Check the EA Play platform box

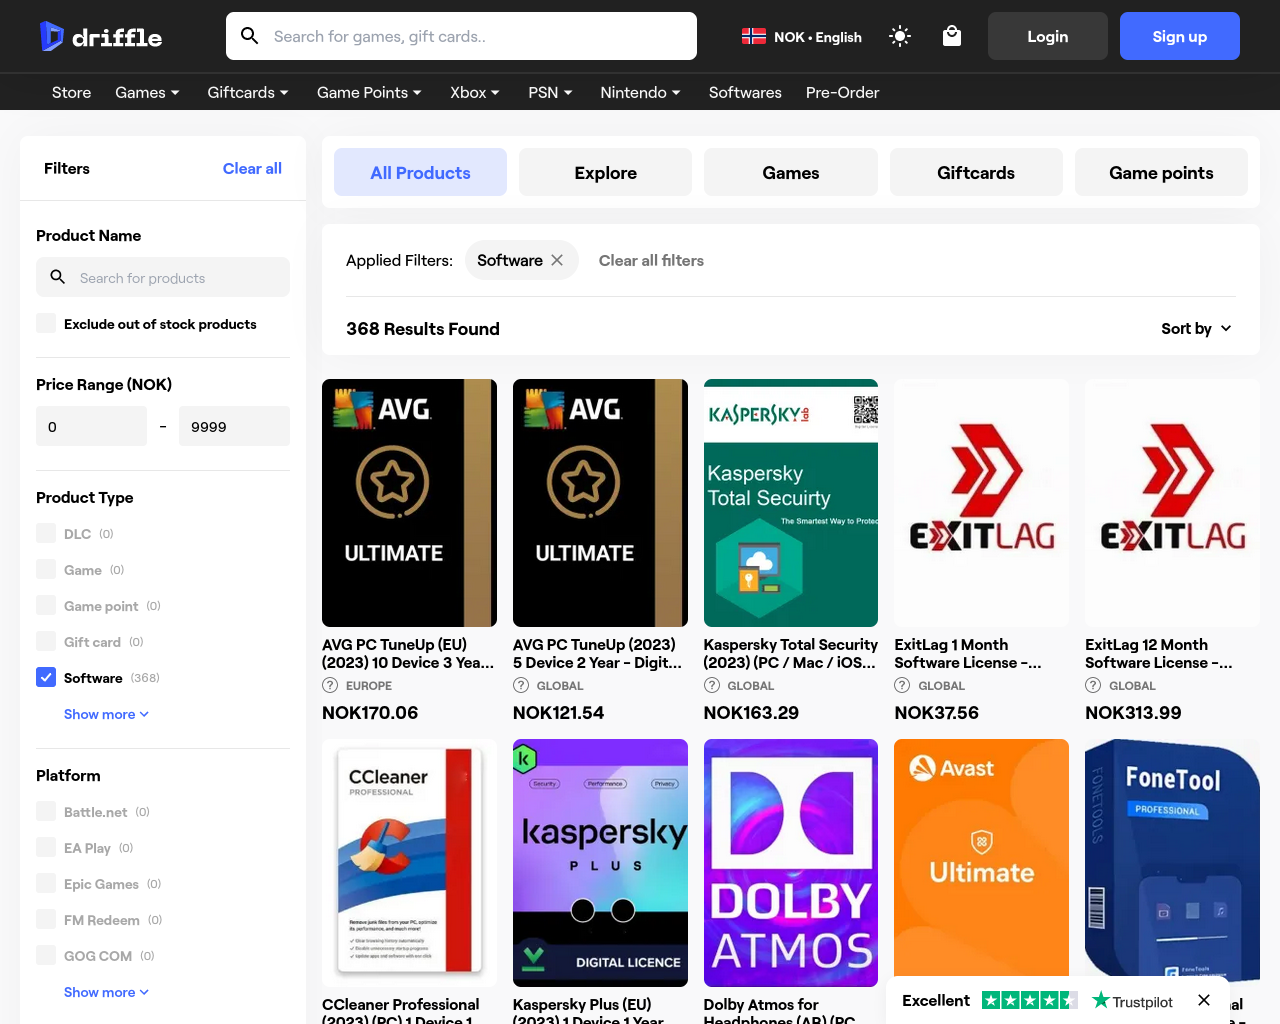[46, 847]
